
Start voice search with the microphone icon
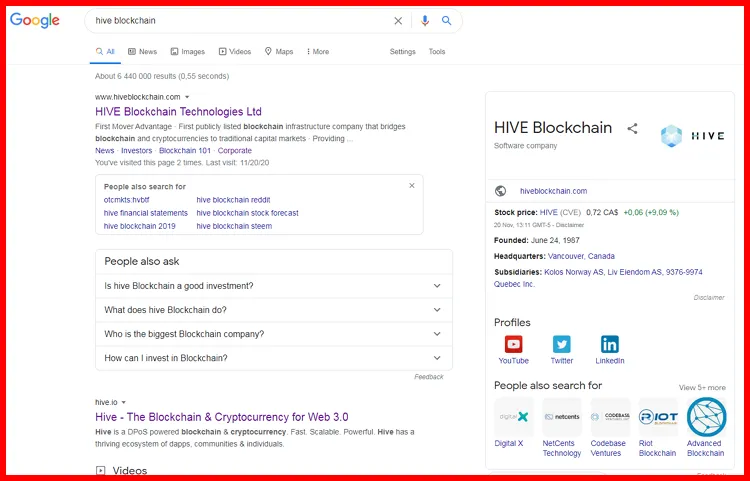[425, 21]
